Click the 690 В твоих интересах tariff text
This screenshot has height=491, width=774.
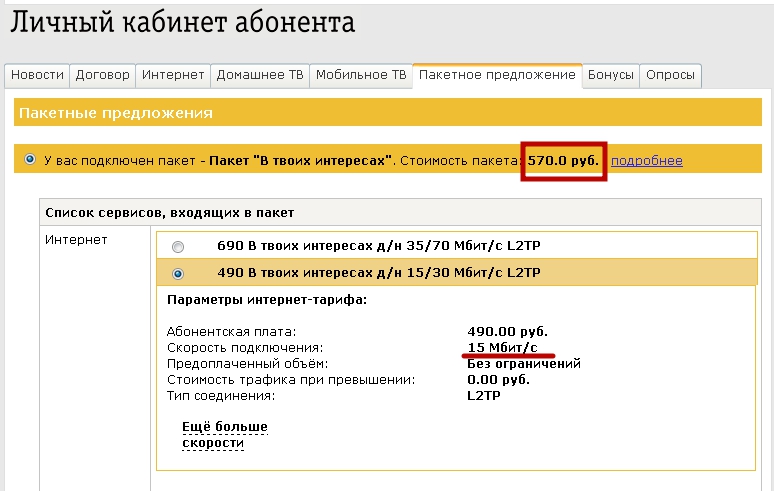(379, 245)
